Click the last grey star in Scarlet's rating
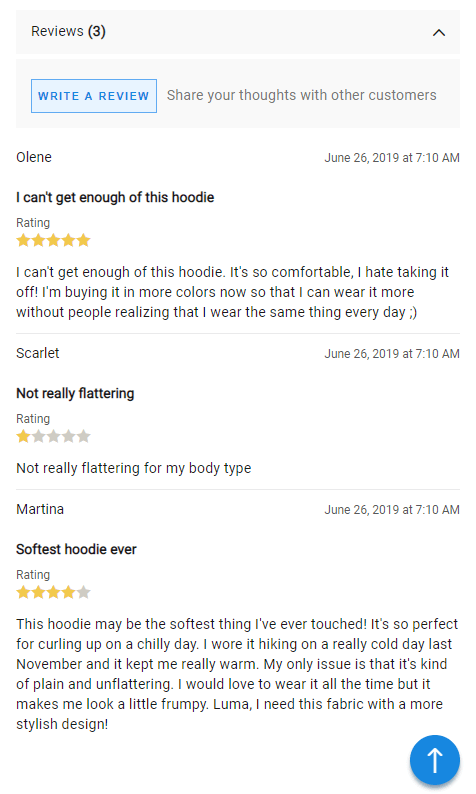Image resolution: width=476 pixels, height=794 pixels. point(84,436)
